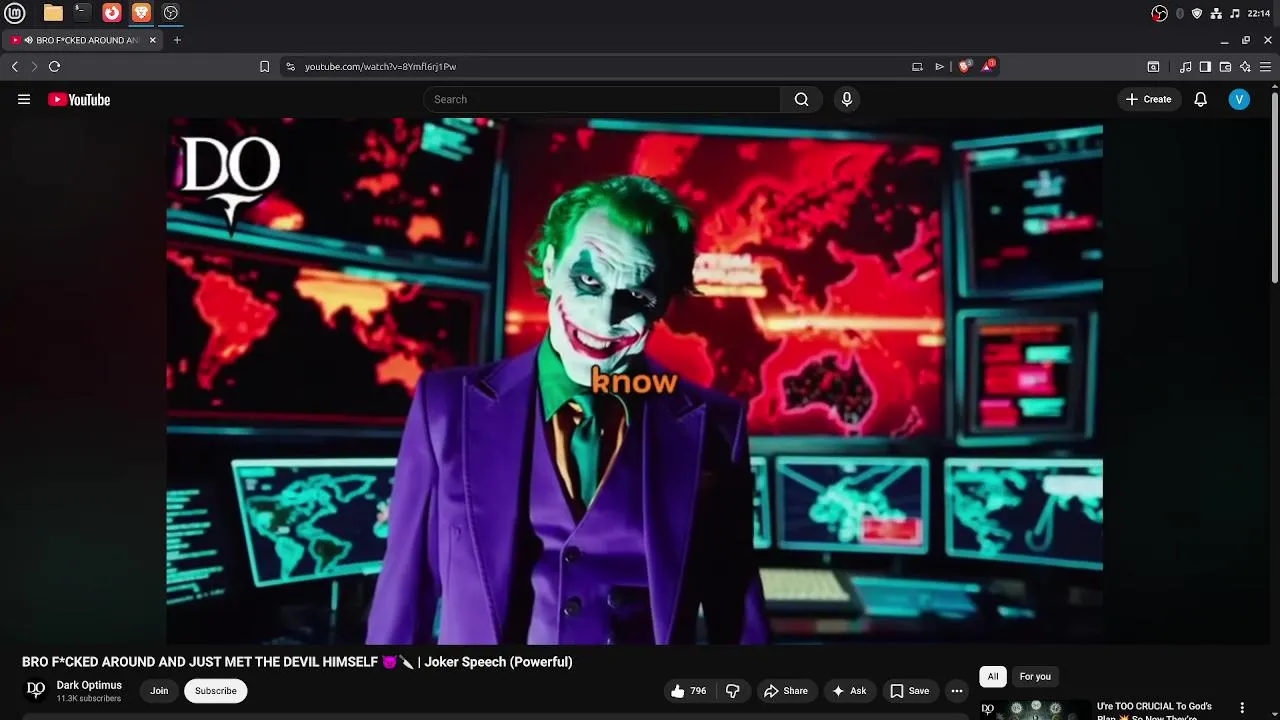The image size is (1280, 720).
Task: Switch to Brave browser in the taskbar
Action: 141,13
